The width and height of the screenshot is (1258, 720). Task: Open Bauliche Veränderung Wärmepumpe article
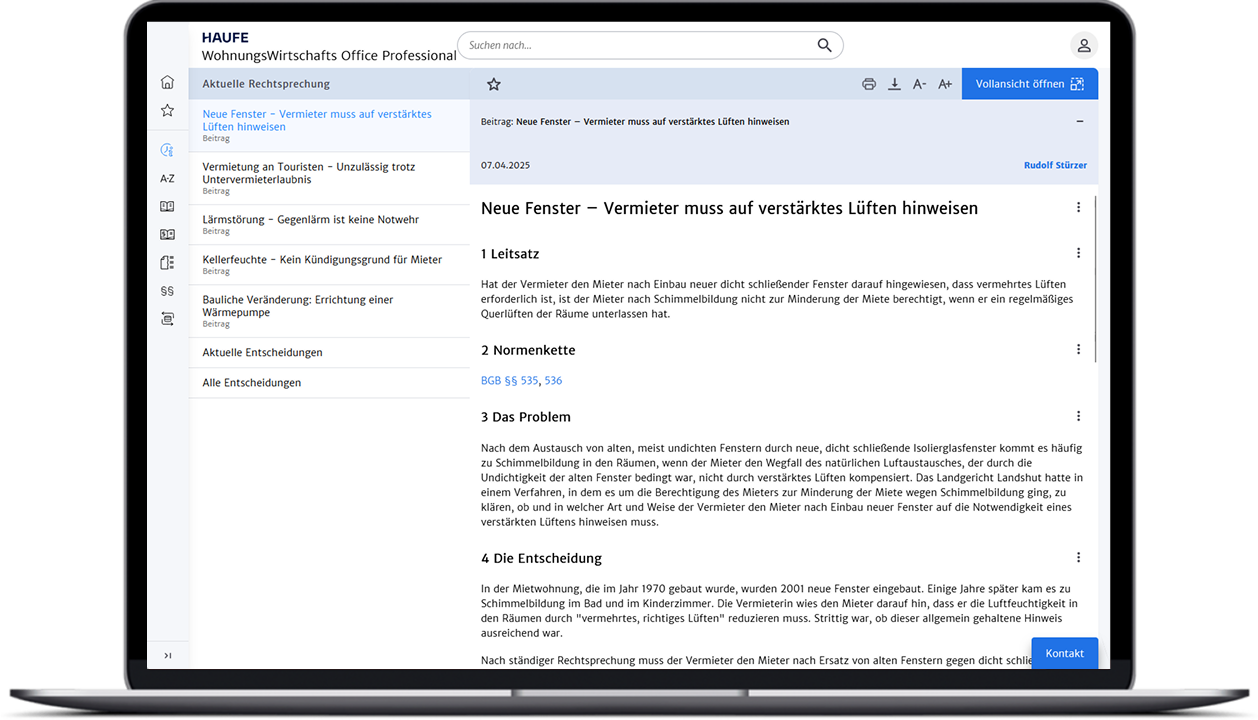point(329,311)
